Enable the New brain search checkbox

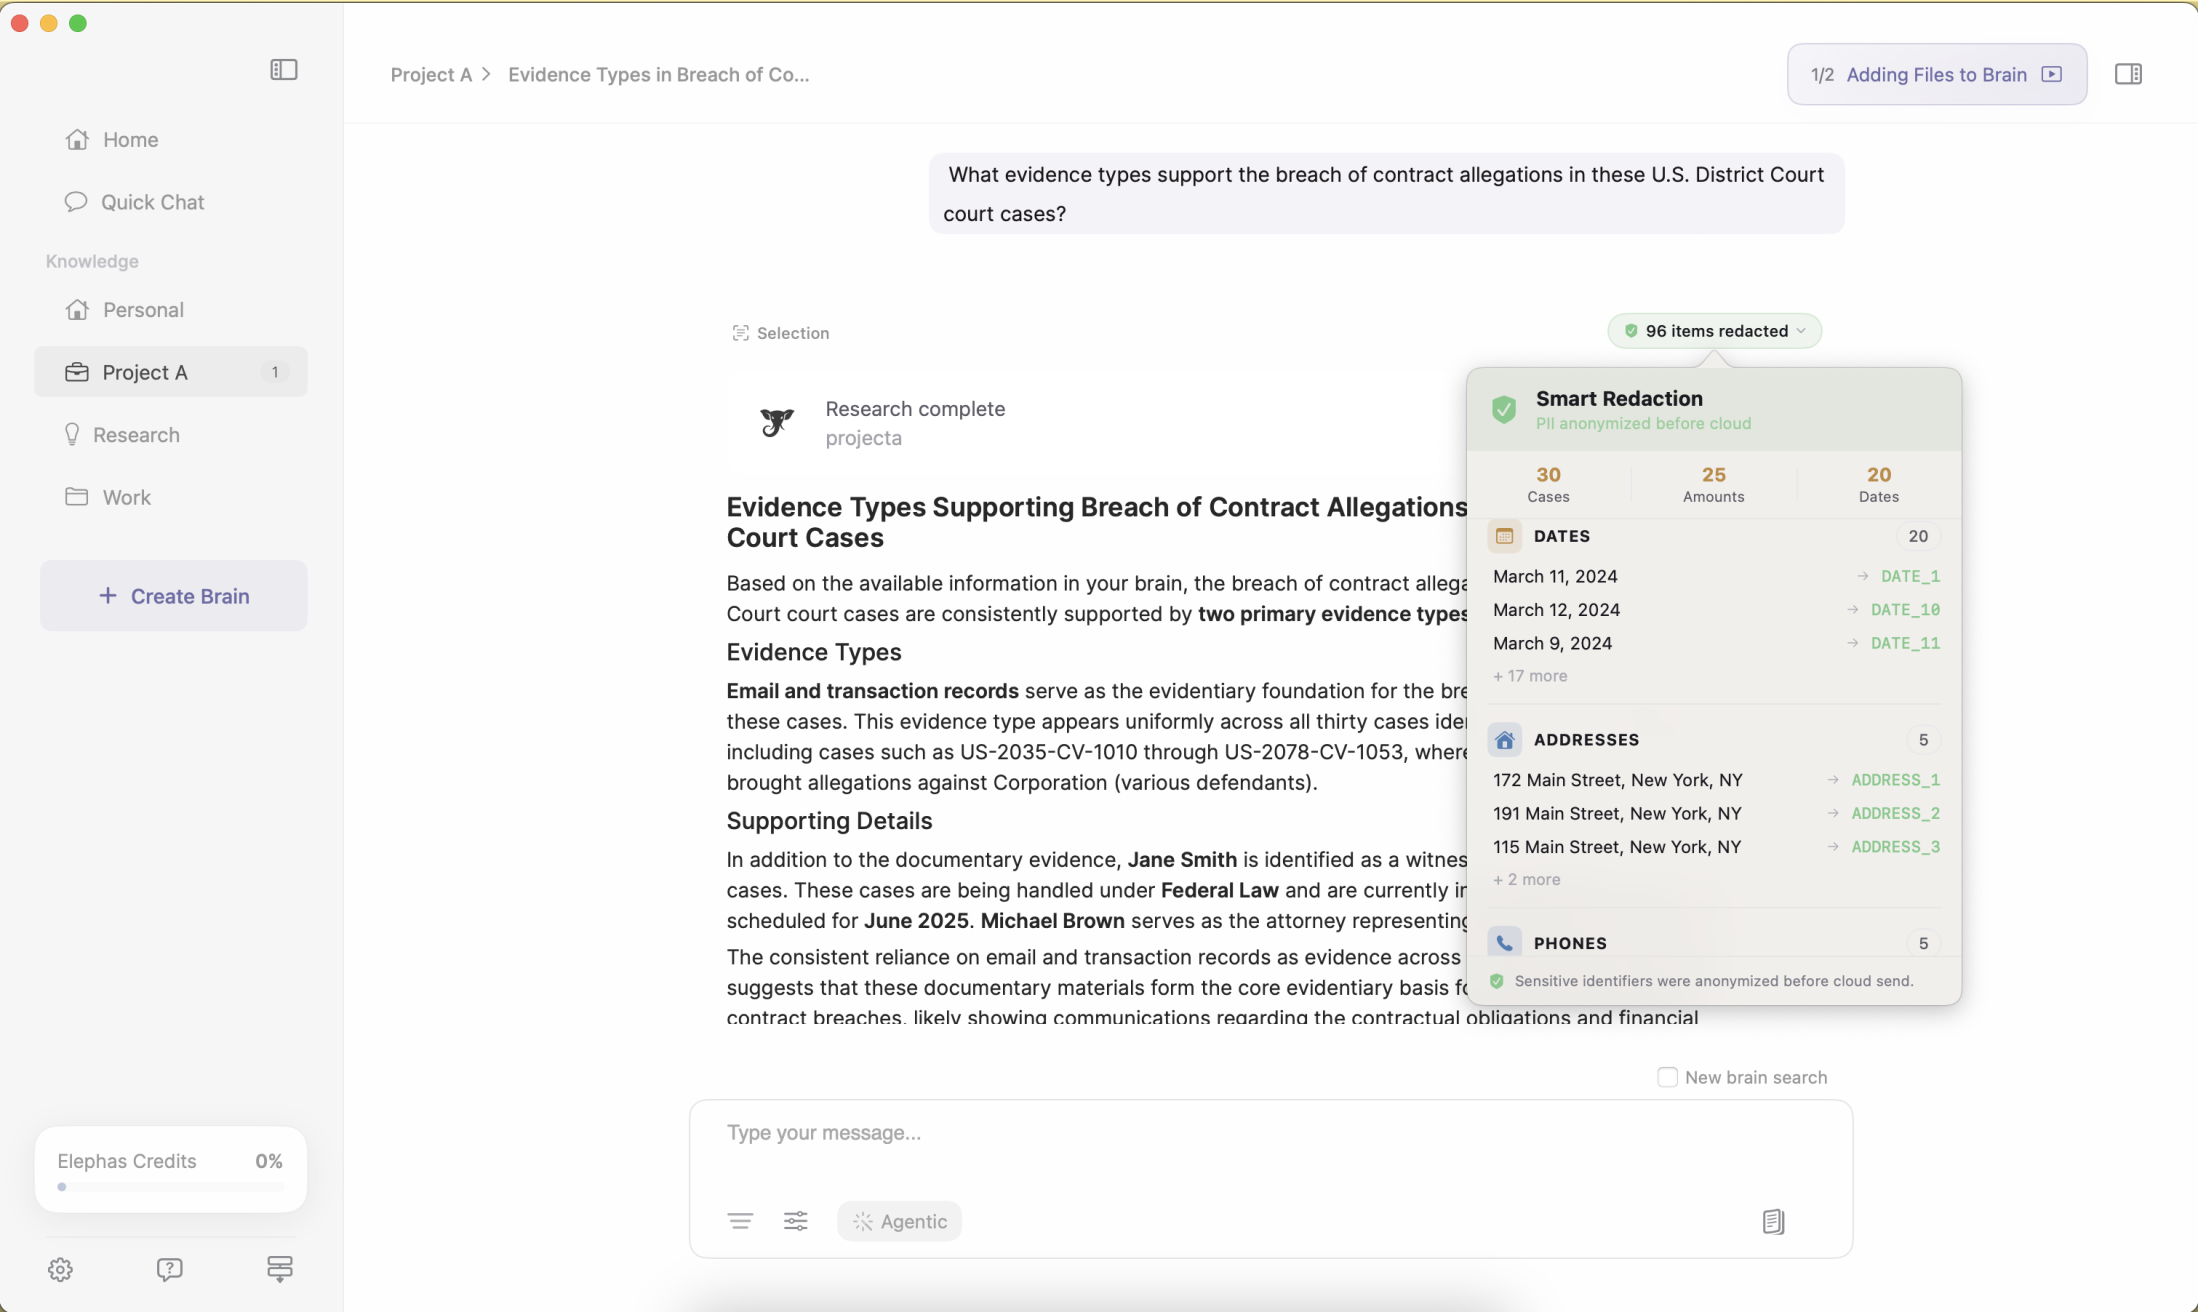tap(1667, 1077)
